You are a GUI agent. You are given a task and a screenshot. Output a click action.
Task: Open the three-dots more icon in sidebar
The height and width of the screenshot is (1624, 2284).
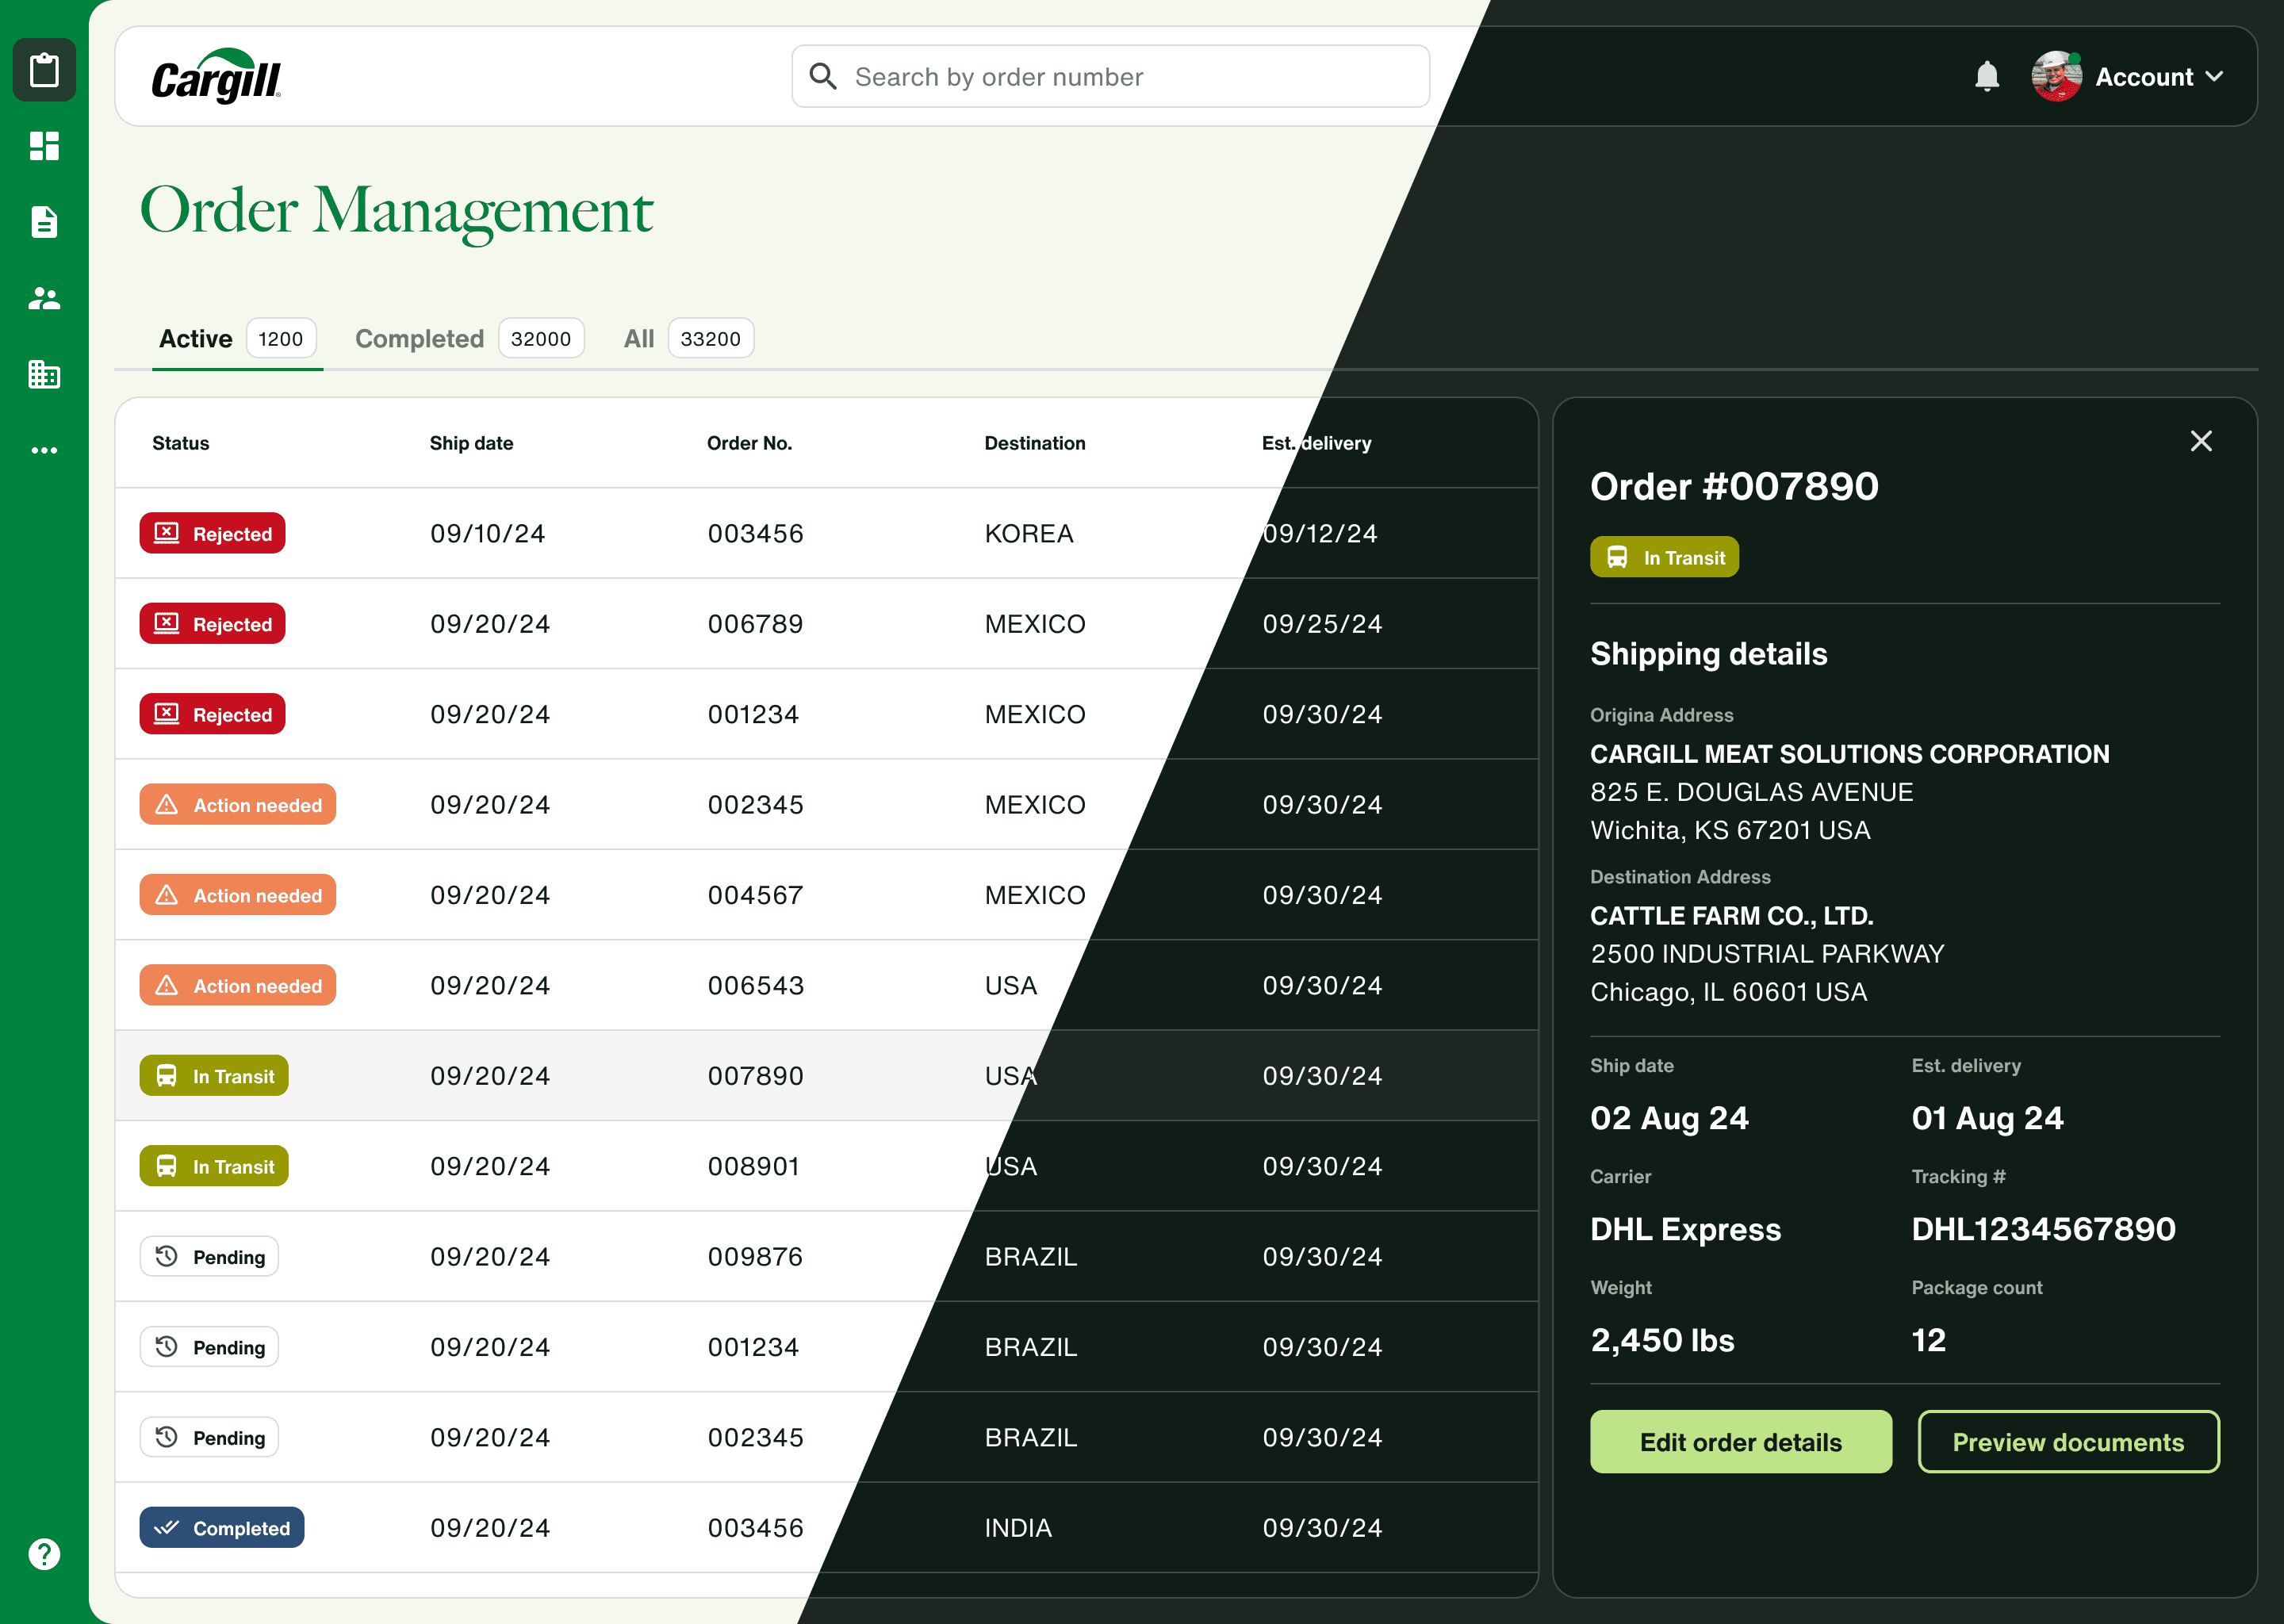tap(44, 450)
